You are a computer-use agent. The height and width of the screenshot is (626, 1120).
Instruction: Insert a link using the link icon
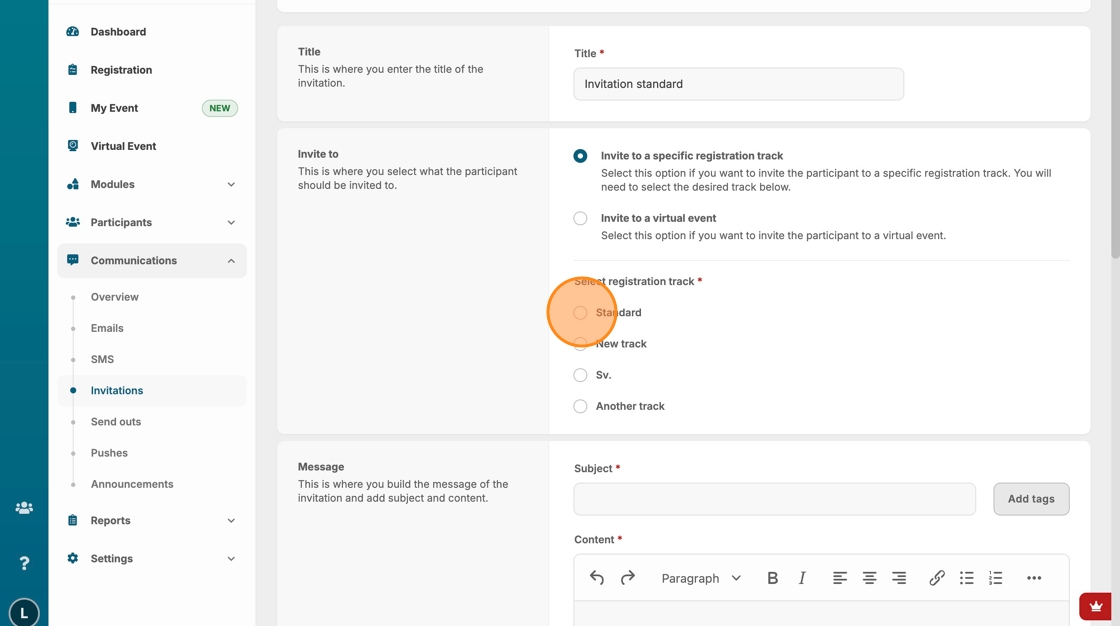[937, 578]
